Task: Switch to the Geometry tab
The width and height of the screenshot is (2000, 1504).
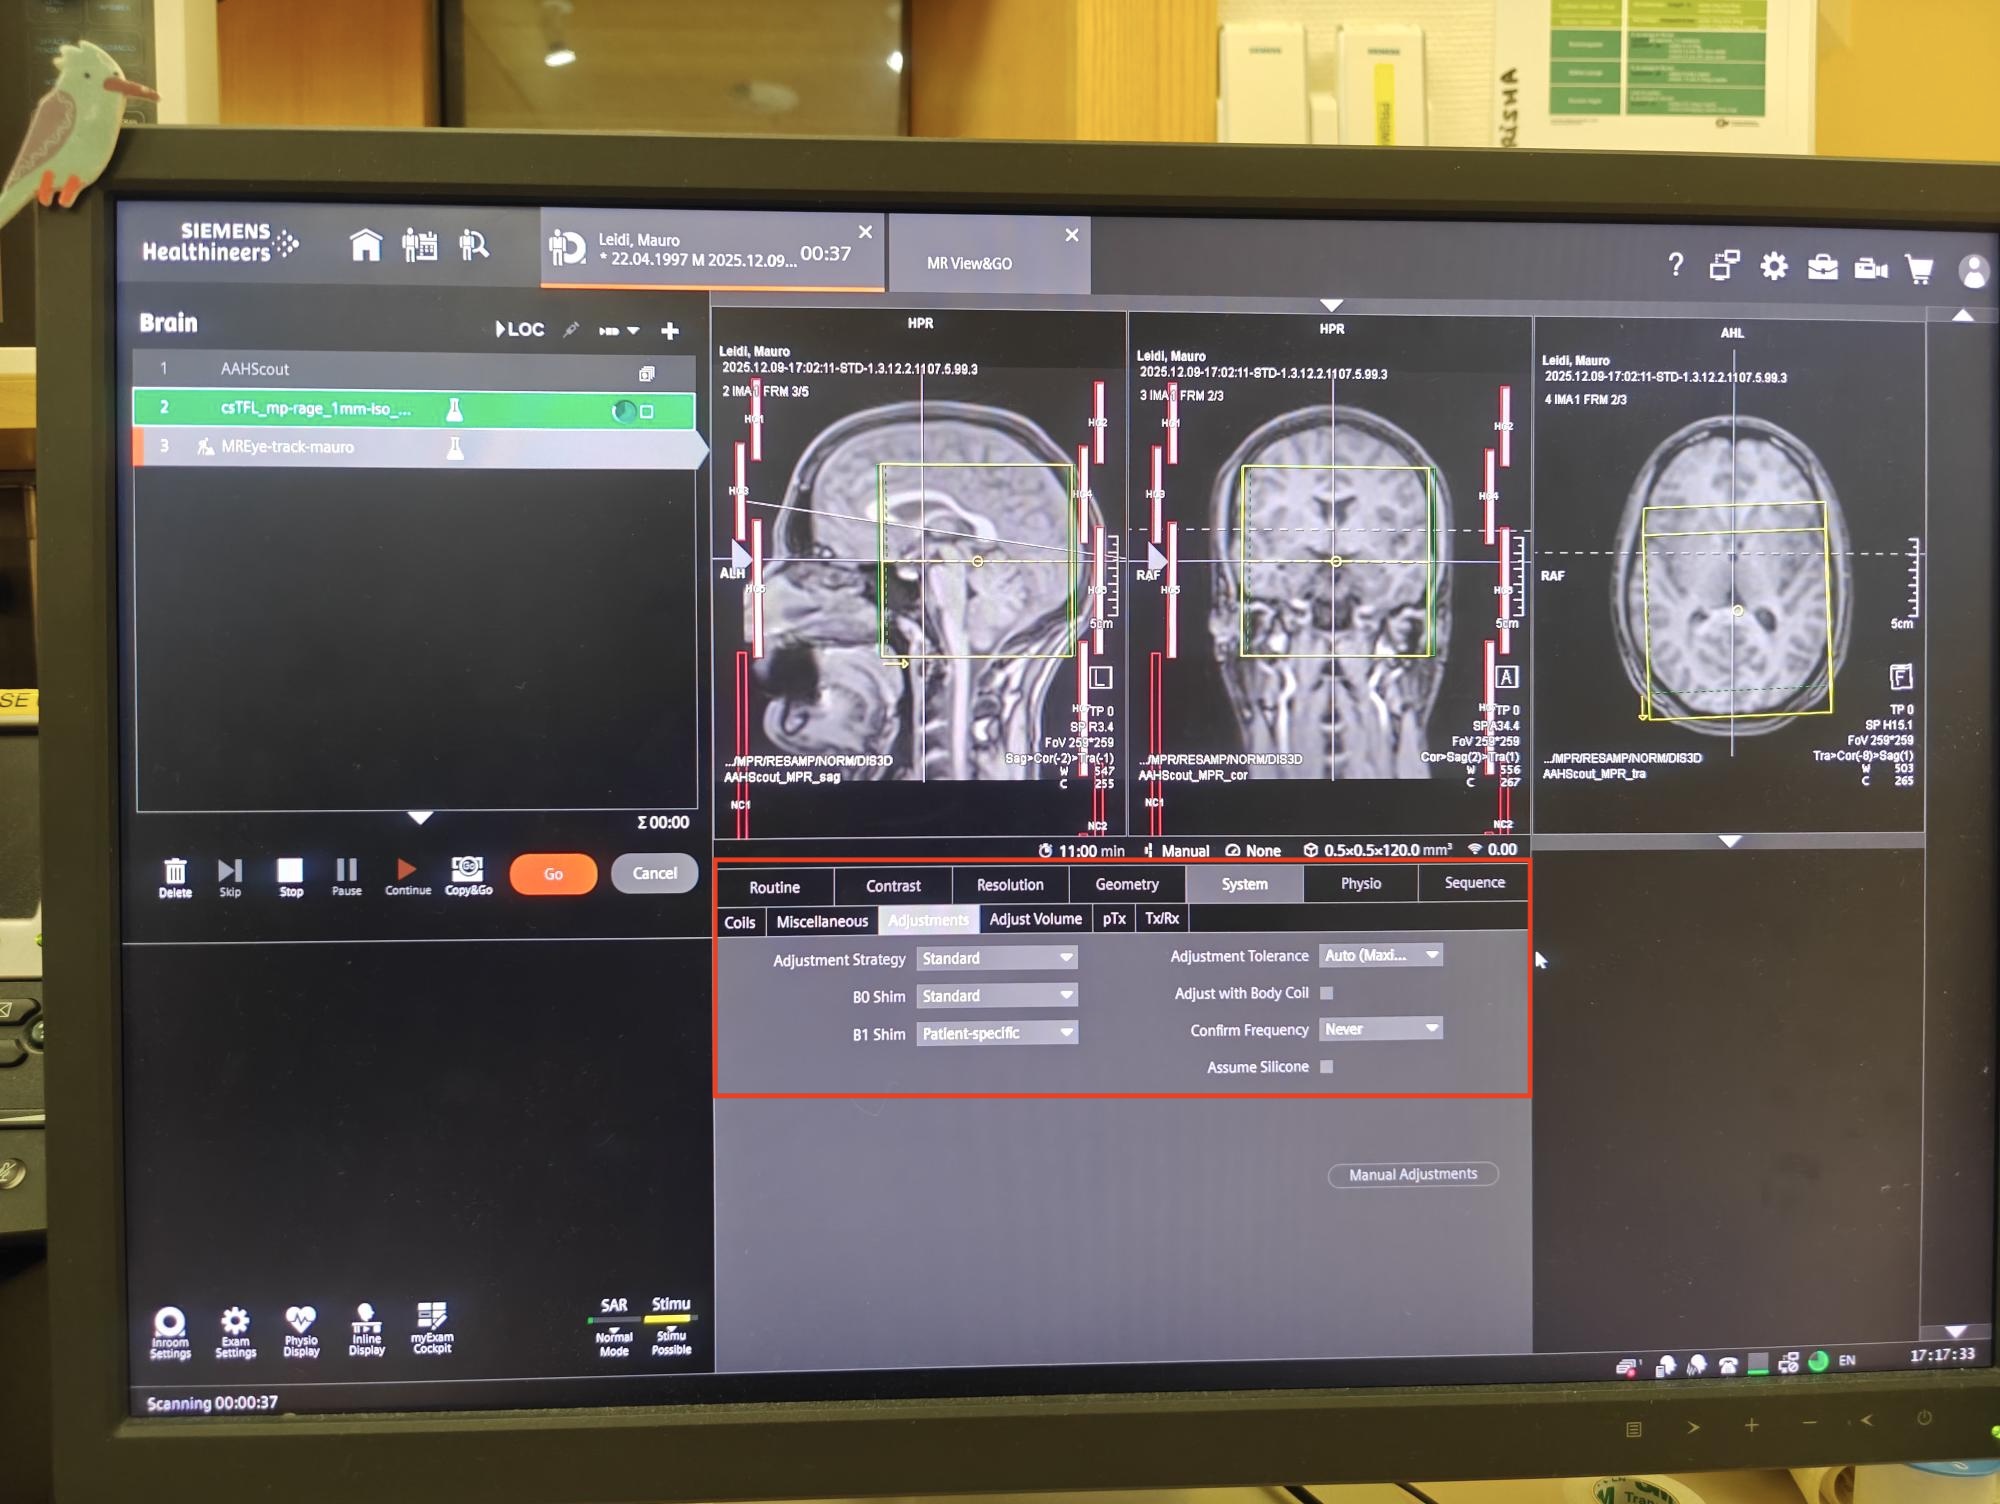Action: 1126,884
